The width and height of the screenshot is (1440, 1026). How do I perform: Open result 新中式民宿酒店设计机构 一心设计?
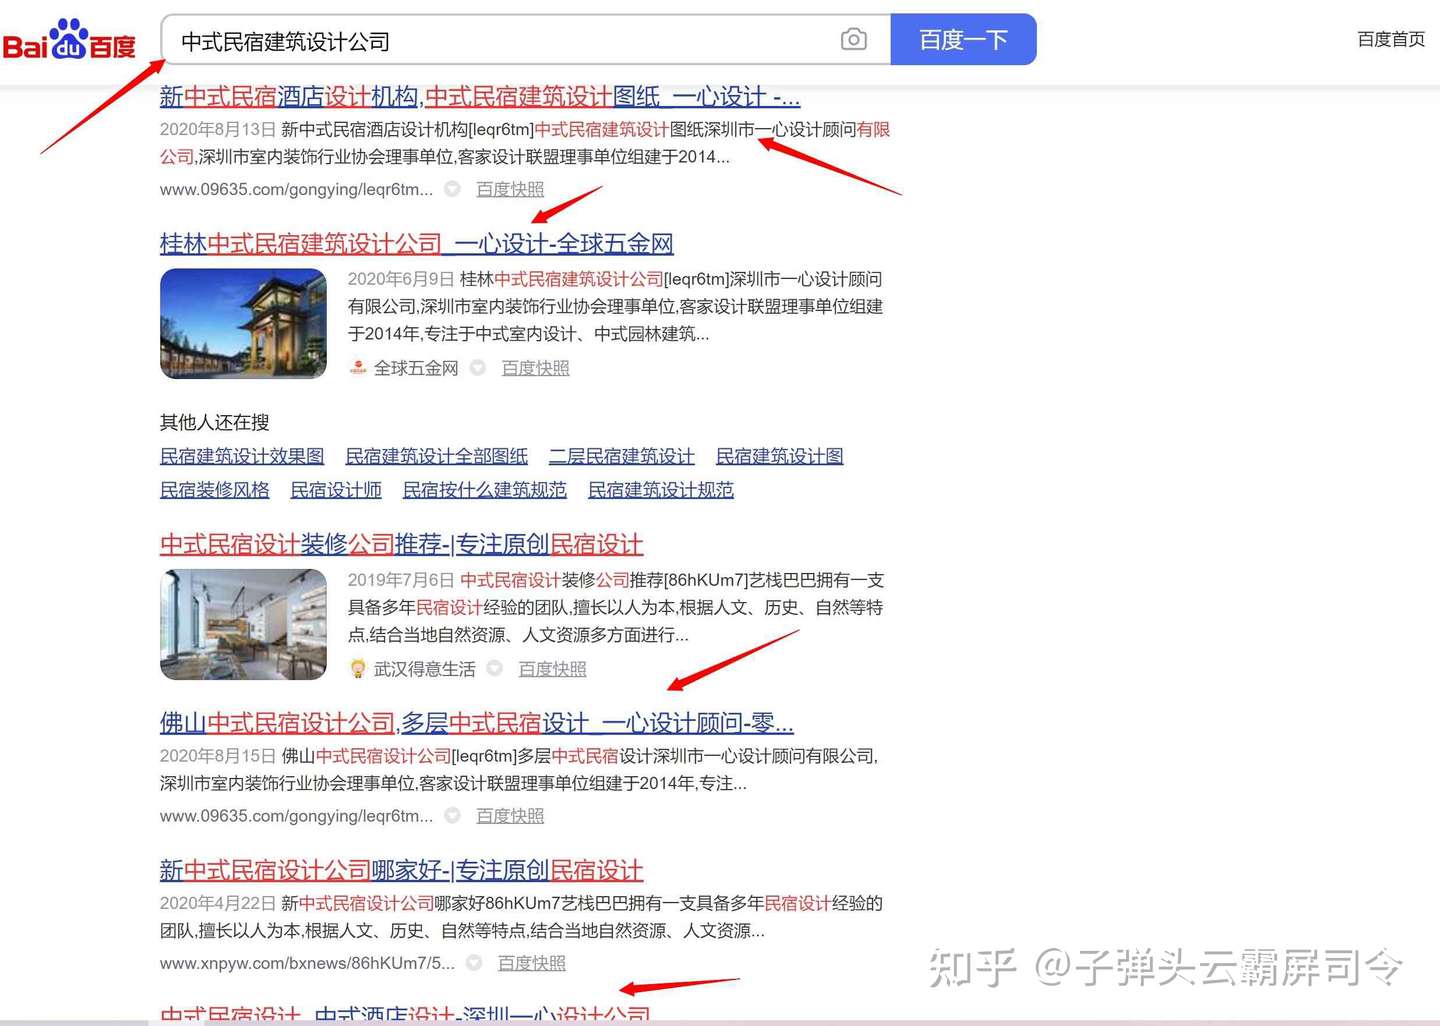point(480,97)
